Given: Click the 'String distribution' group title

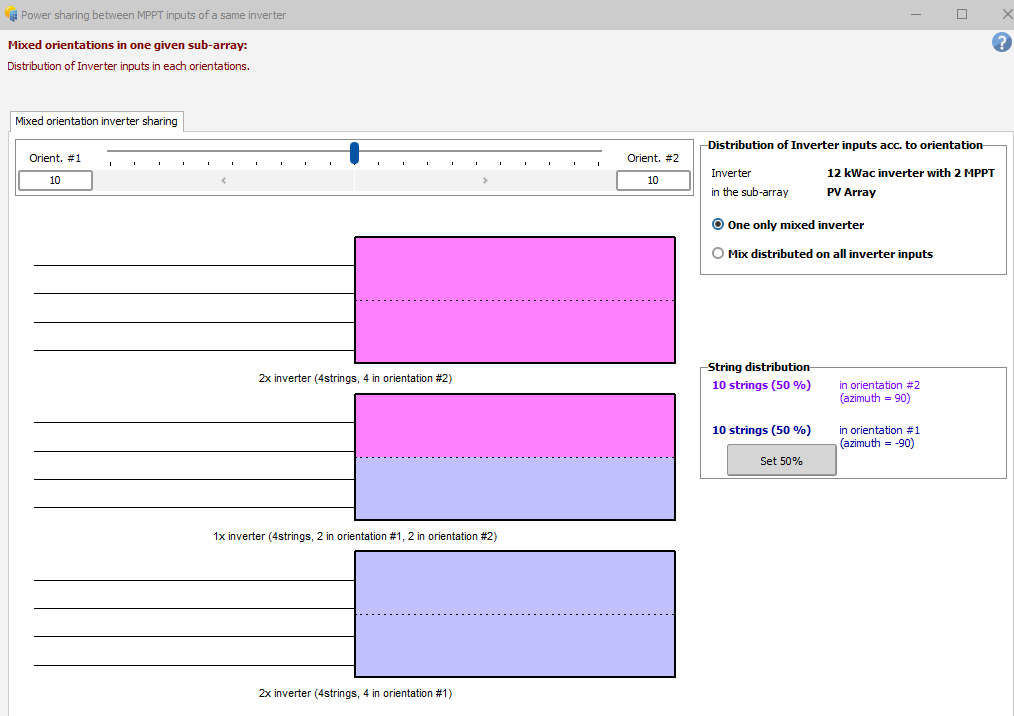Looking at the screenshot, I should coord(759,367).
